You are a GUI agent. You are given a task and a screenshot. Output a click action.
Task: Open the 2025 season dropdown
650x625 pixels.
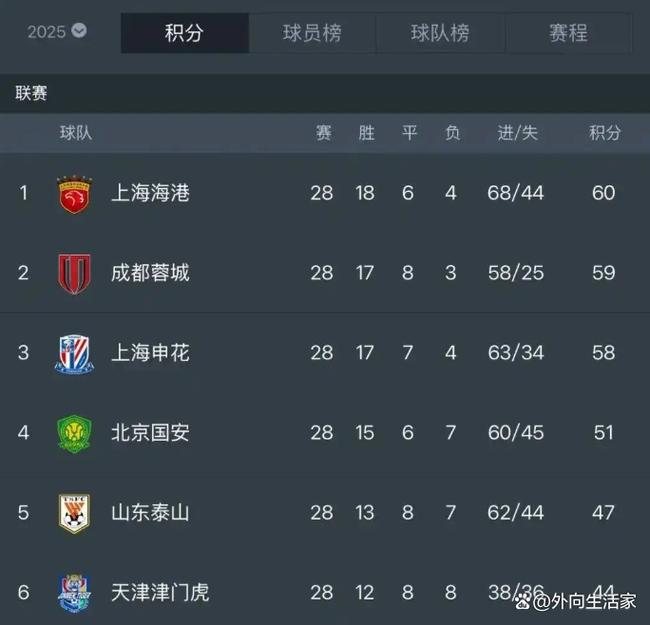click(x=57, y=32)
